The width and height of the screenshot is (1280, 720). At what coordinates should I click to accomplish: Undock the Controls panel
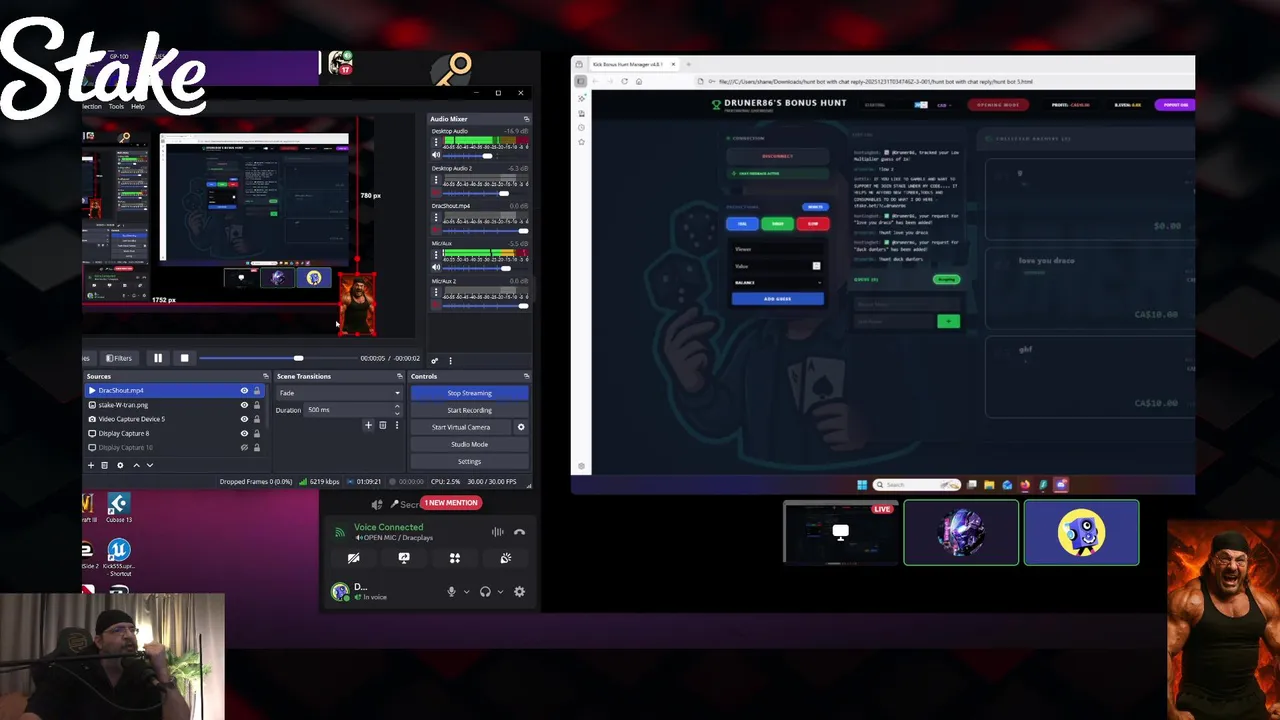pyautogui.click(x=526, y=377)
